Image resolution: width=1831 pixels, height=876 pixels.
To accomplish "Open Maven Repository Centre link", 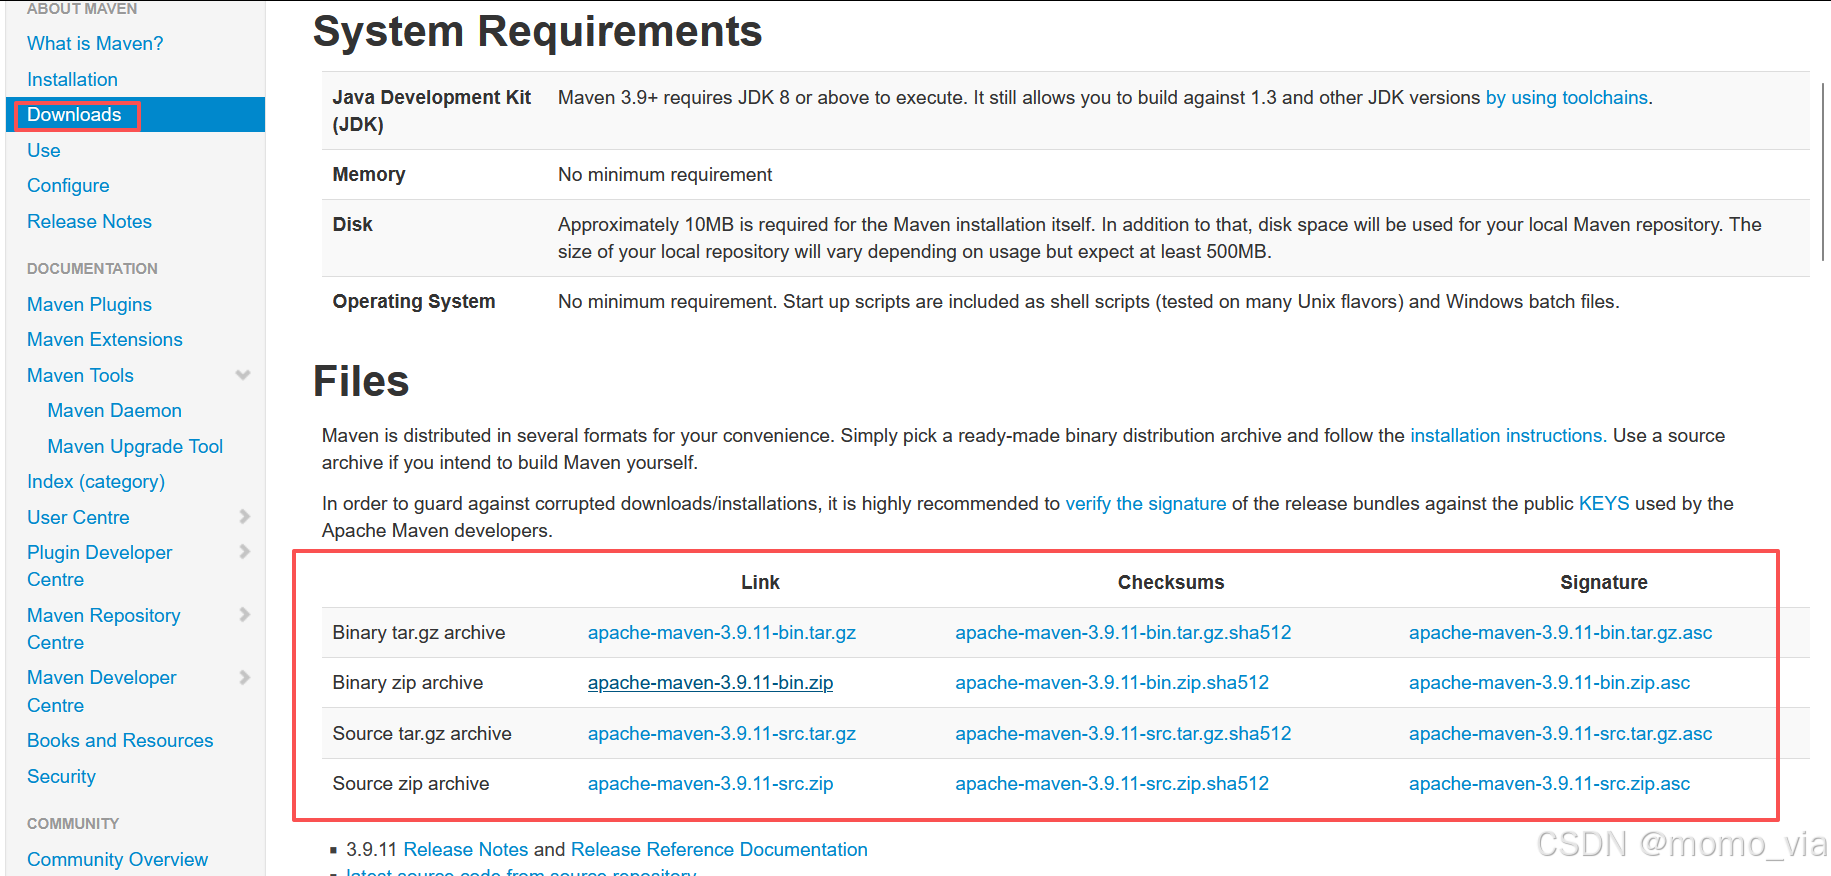I will click(103, 629).
